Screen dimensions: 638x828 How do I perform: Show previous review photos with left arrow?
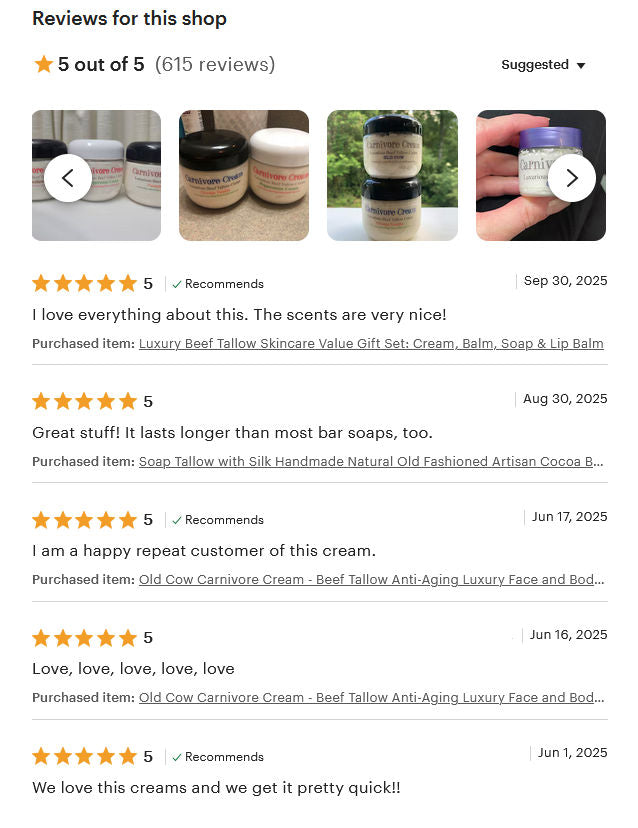coord(68,178)
